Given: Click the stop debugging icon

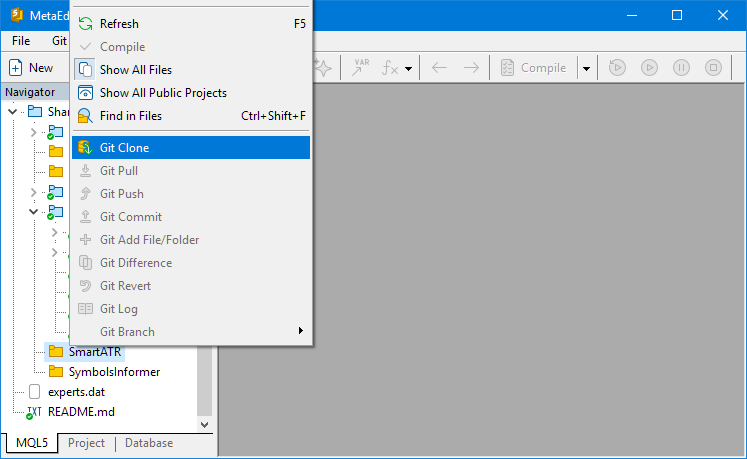Looking at the screenshot, I should tap(713, 68).
